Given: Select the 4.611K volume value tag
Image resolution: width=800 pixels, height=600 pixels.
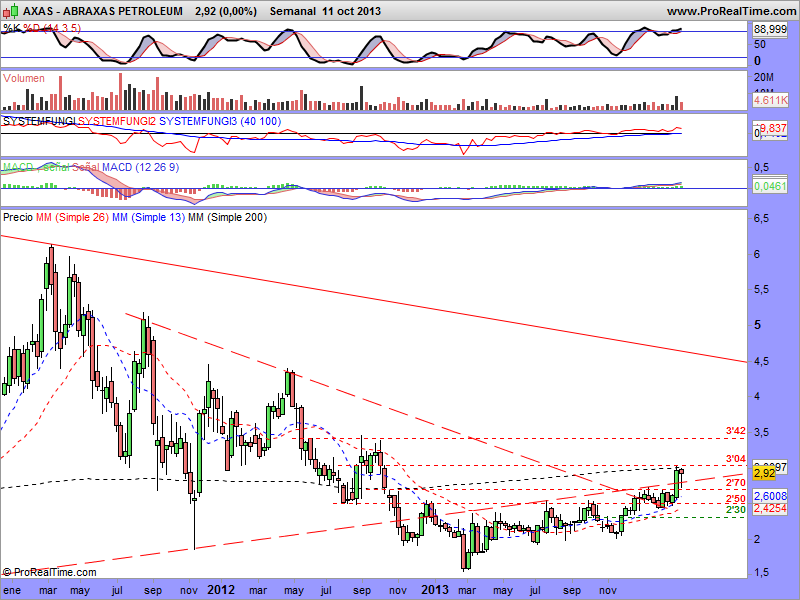Looking at the screenshot, I should (x=770, y=100).
